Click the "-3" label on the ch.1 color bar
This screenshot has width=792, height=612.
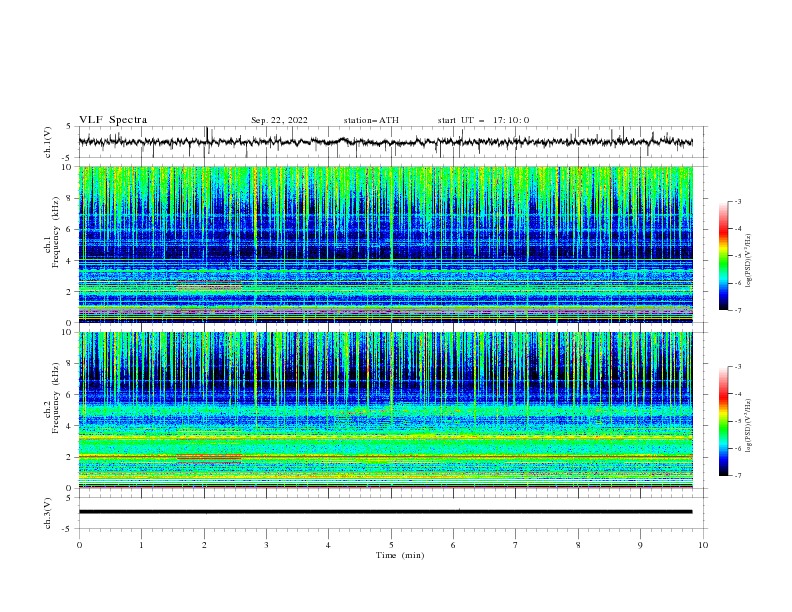click(737, 201)
